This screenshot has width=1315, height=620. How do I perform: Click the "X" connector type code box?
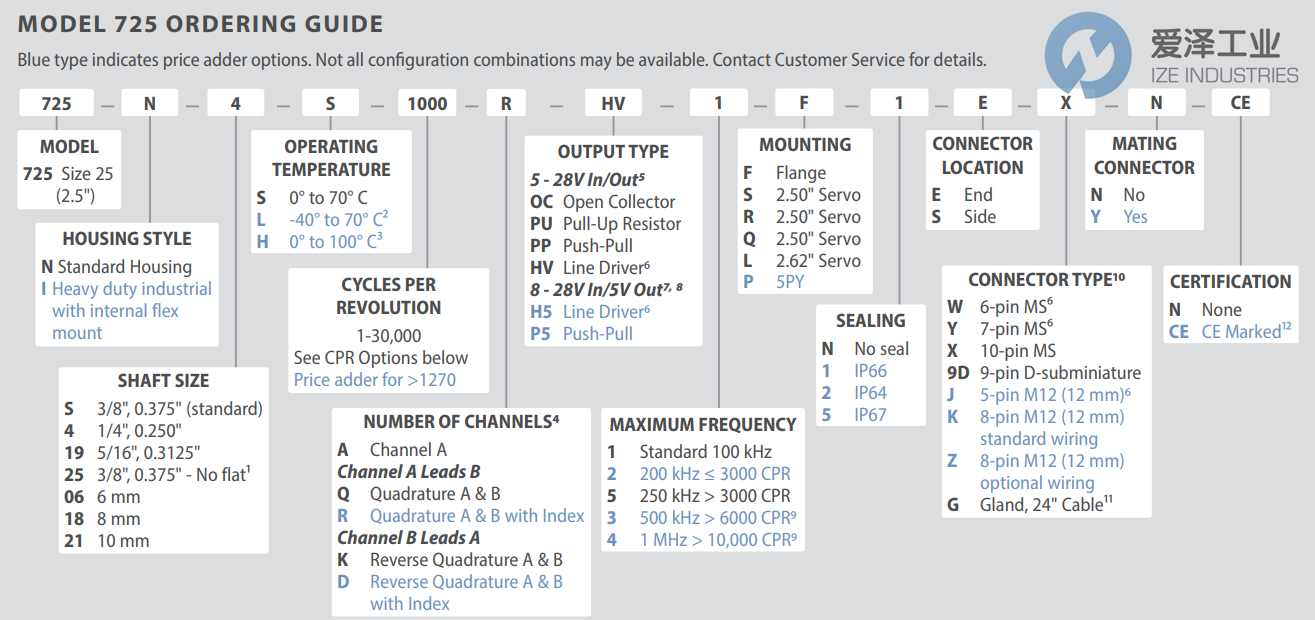(1066, 103)
